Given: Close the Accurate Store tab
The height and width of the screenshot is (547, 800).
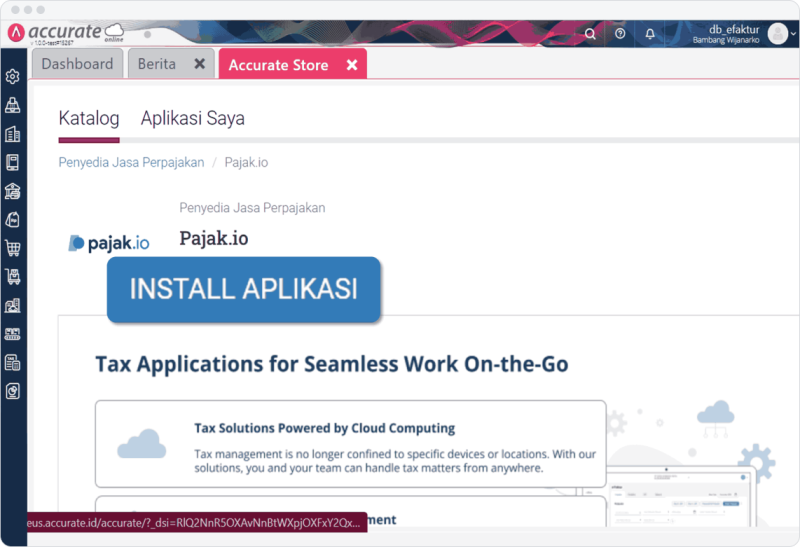Looking at the screenshot, I should [x=352, y=65].
